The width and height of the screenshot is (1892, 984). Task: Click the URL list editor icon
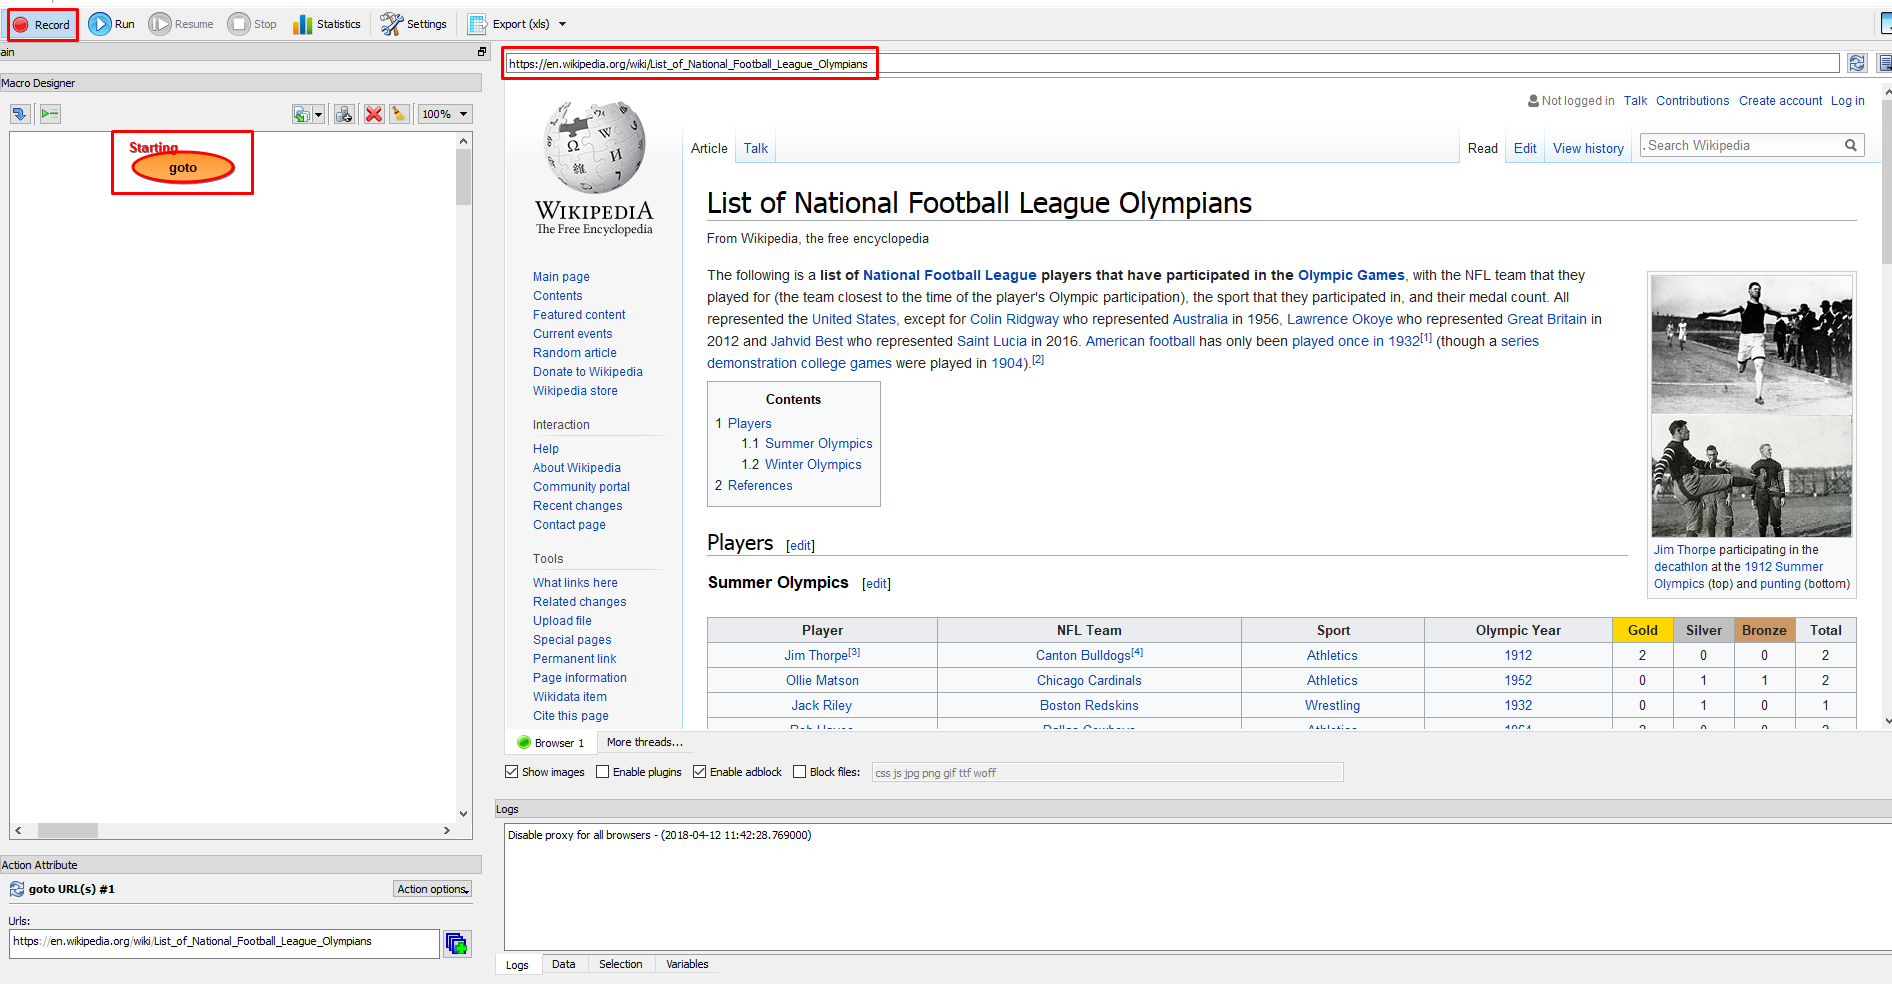(457, 943)
